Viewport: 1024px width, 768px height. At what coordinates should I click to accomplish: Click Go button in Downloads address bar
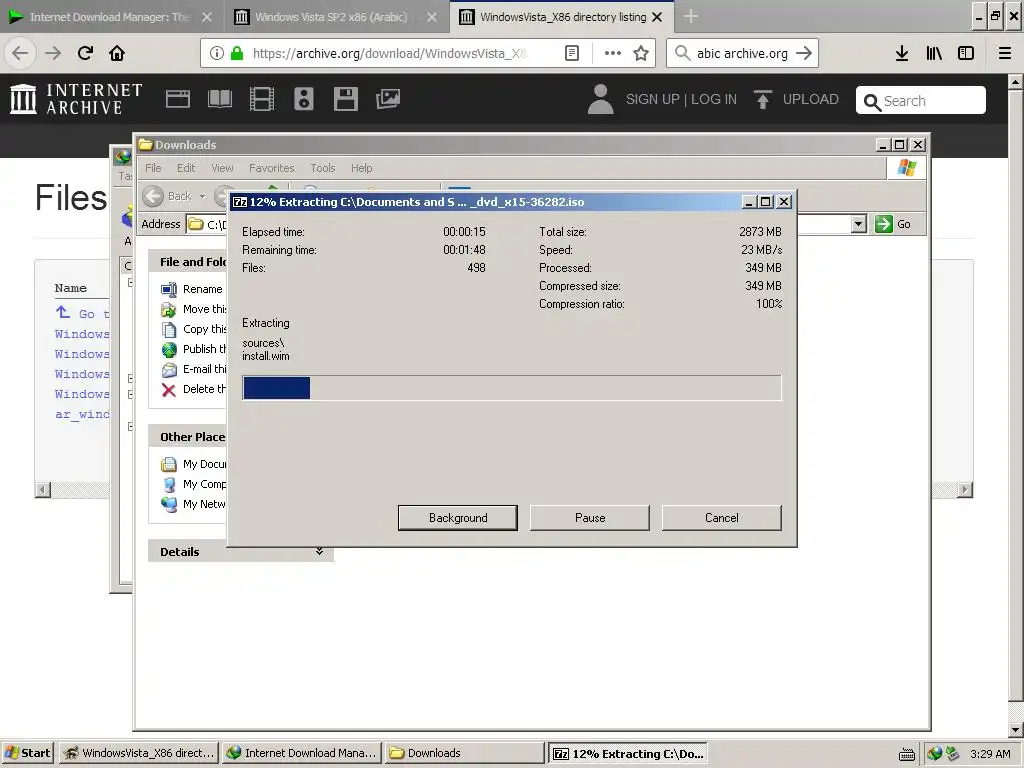pyautogui.click(x=894, y=224)
